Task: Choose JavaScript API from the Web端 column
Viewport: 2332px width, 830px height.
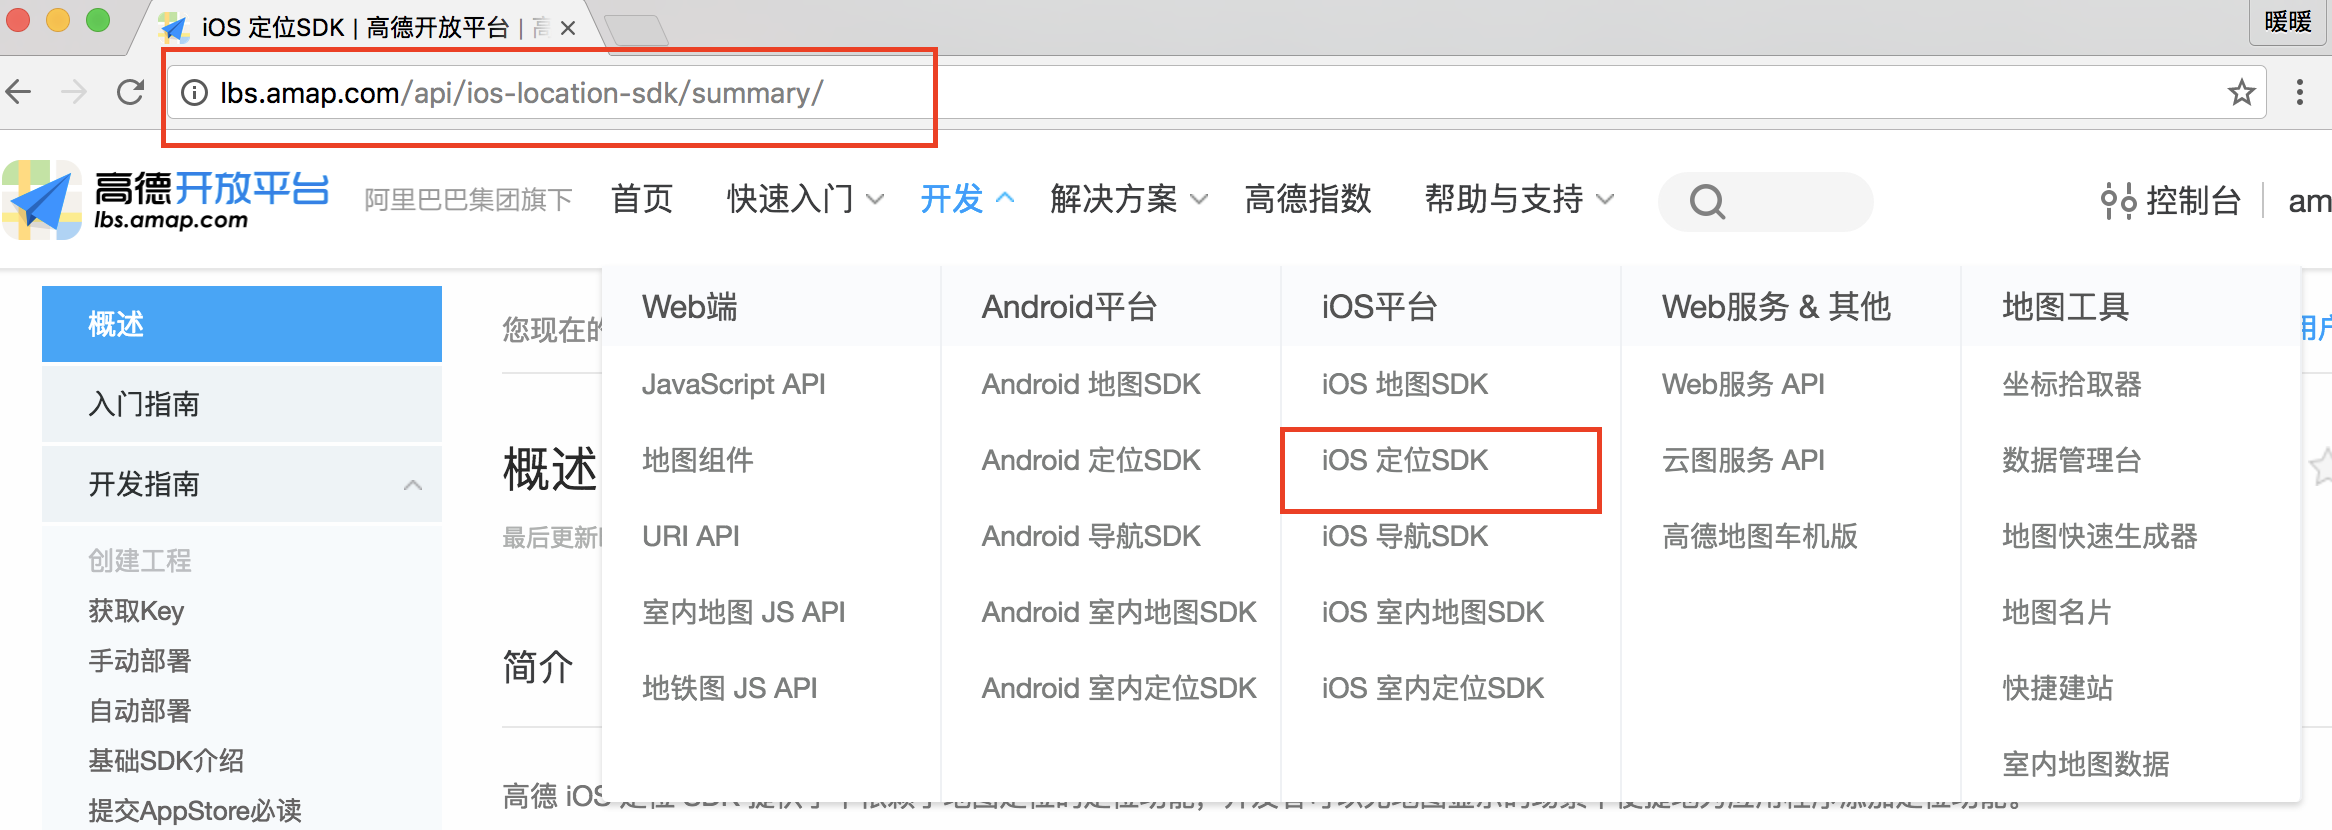Action: 734,384
